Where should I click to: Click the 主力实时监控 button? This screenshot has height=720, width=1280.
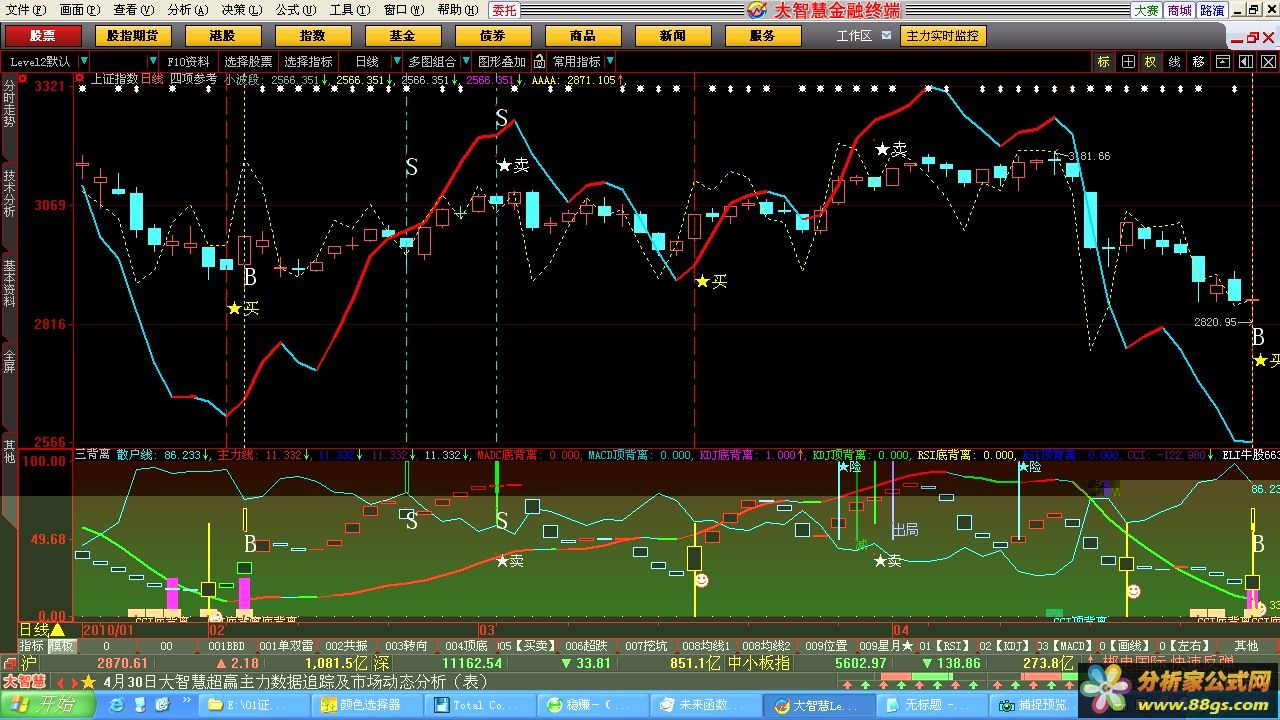pos(943,36)
